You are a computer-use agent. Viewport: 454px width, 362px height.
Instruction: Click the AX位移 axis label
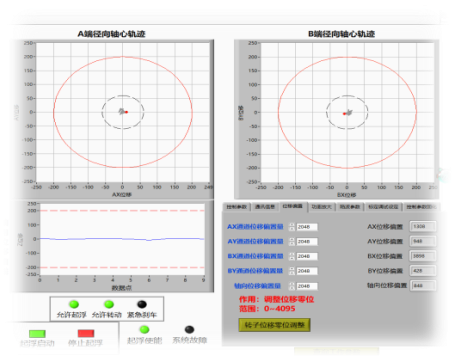pos(122,195)
